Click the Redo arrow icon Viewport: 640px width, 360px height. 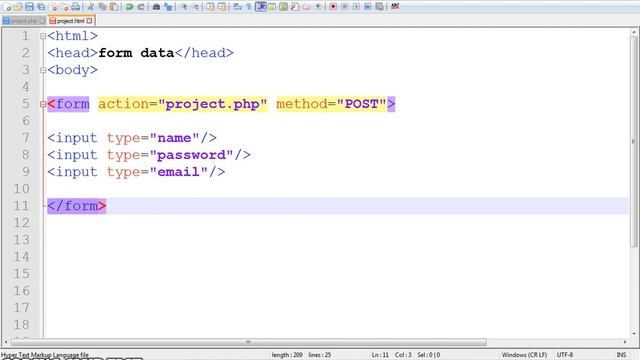pos(141,7)
